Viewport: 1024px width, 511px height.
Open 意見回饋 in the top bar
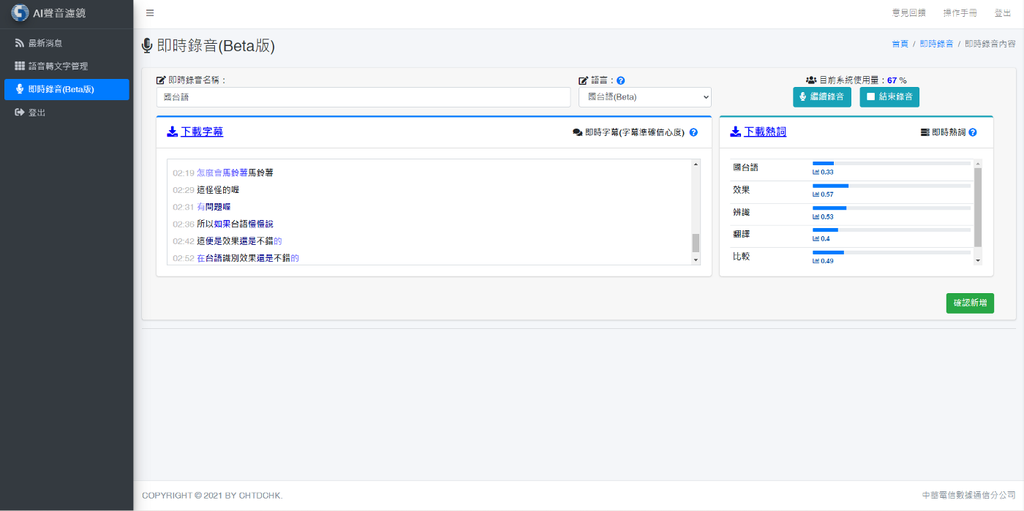coord(909,13)
